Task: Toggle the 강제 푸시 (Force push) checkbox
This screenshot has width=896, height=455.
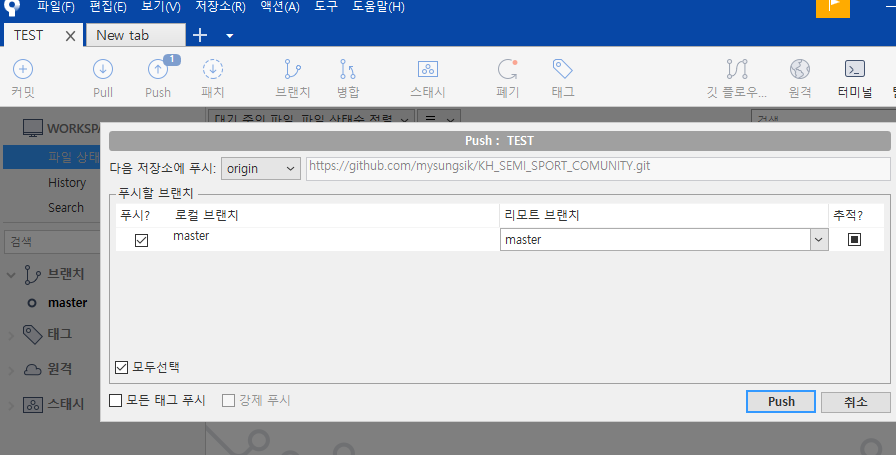Action: point(229,400)
